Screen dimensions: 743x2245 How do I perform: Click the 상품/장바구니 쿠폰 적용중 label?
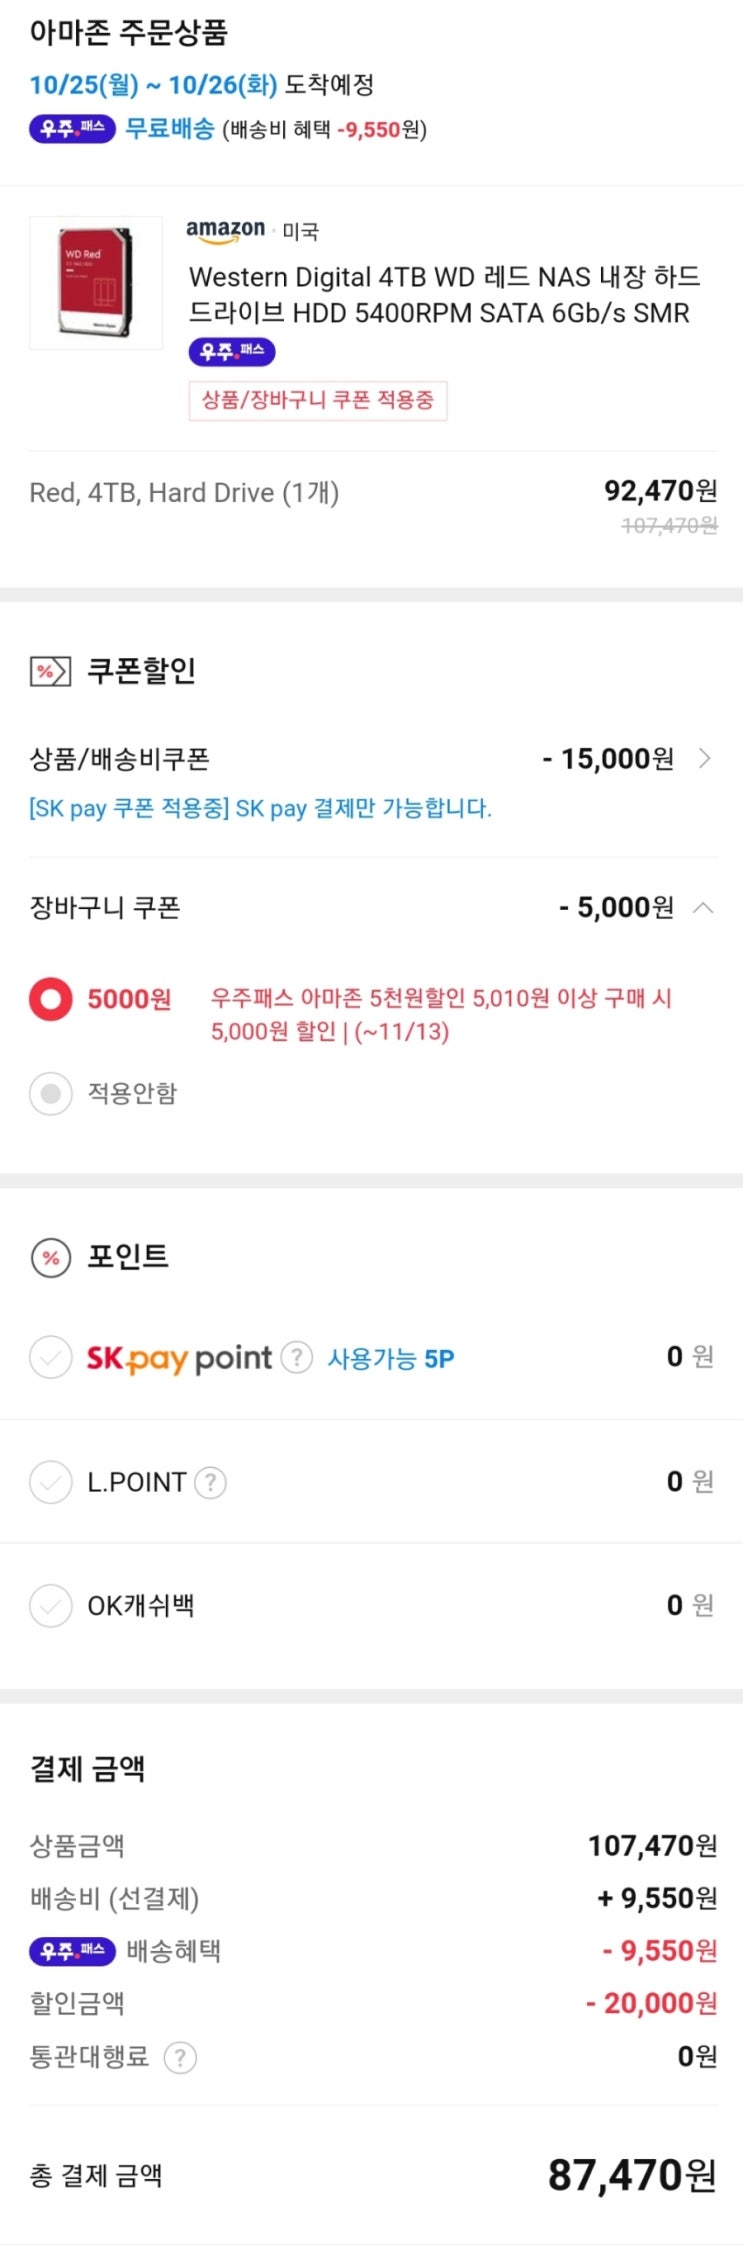318,401
